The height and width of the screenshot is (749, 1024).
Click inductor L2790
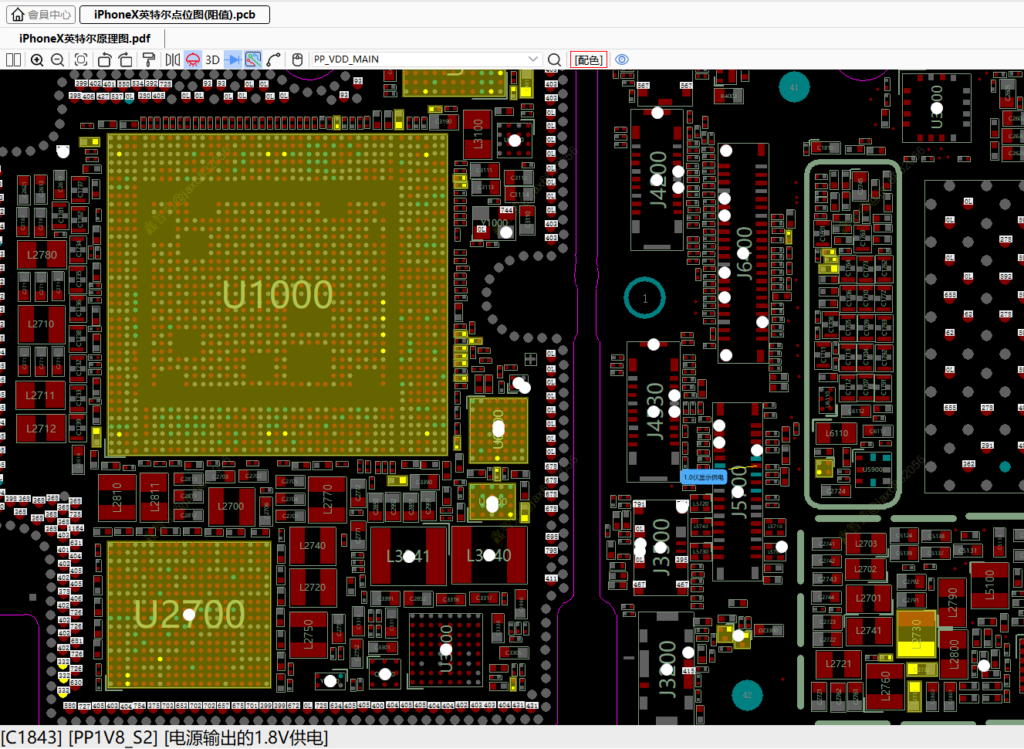[952, 601]
